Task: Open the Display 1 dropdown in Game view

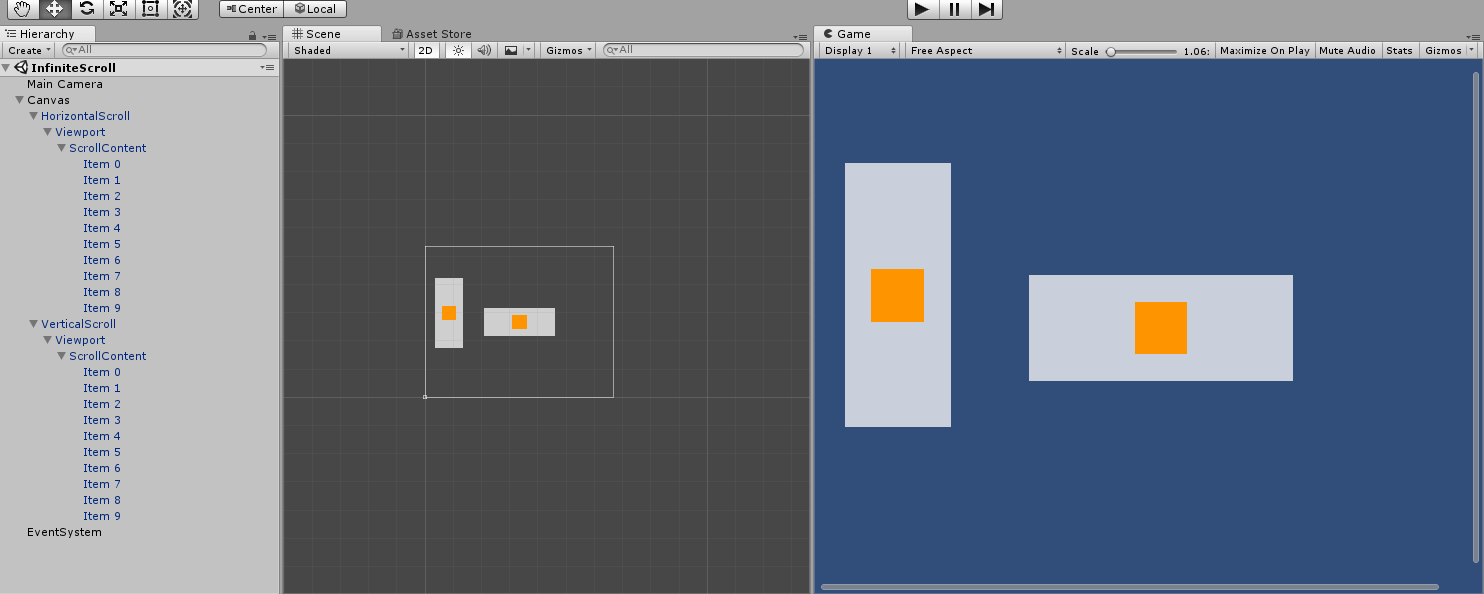Action: (859, 50)
